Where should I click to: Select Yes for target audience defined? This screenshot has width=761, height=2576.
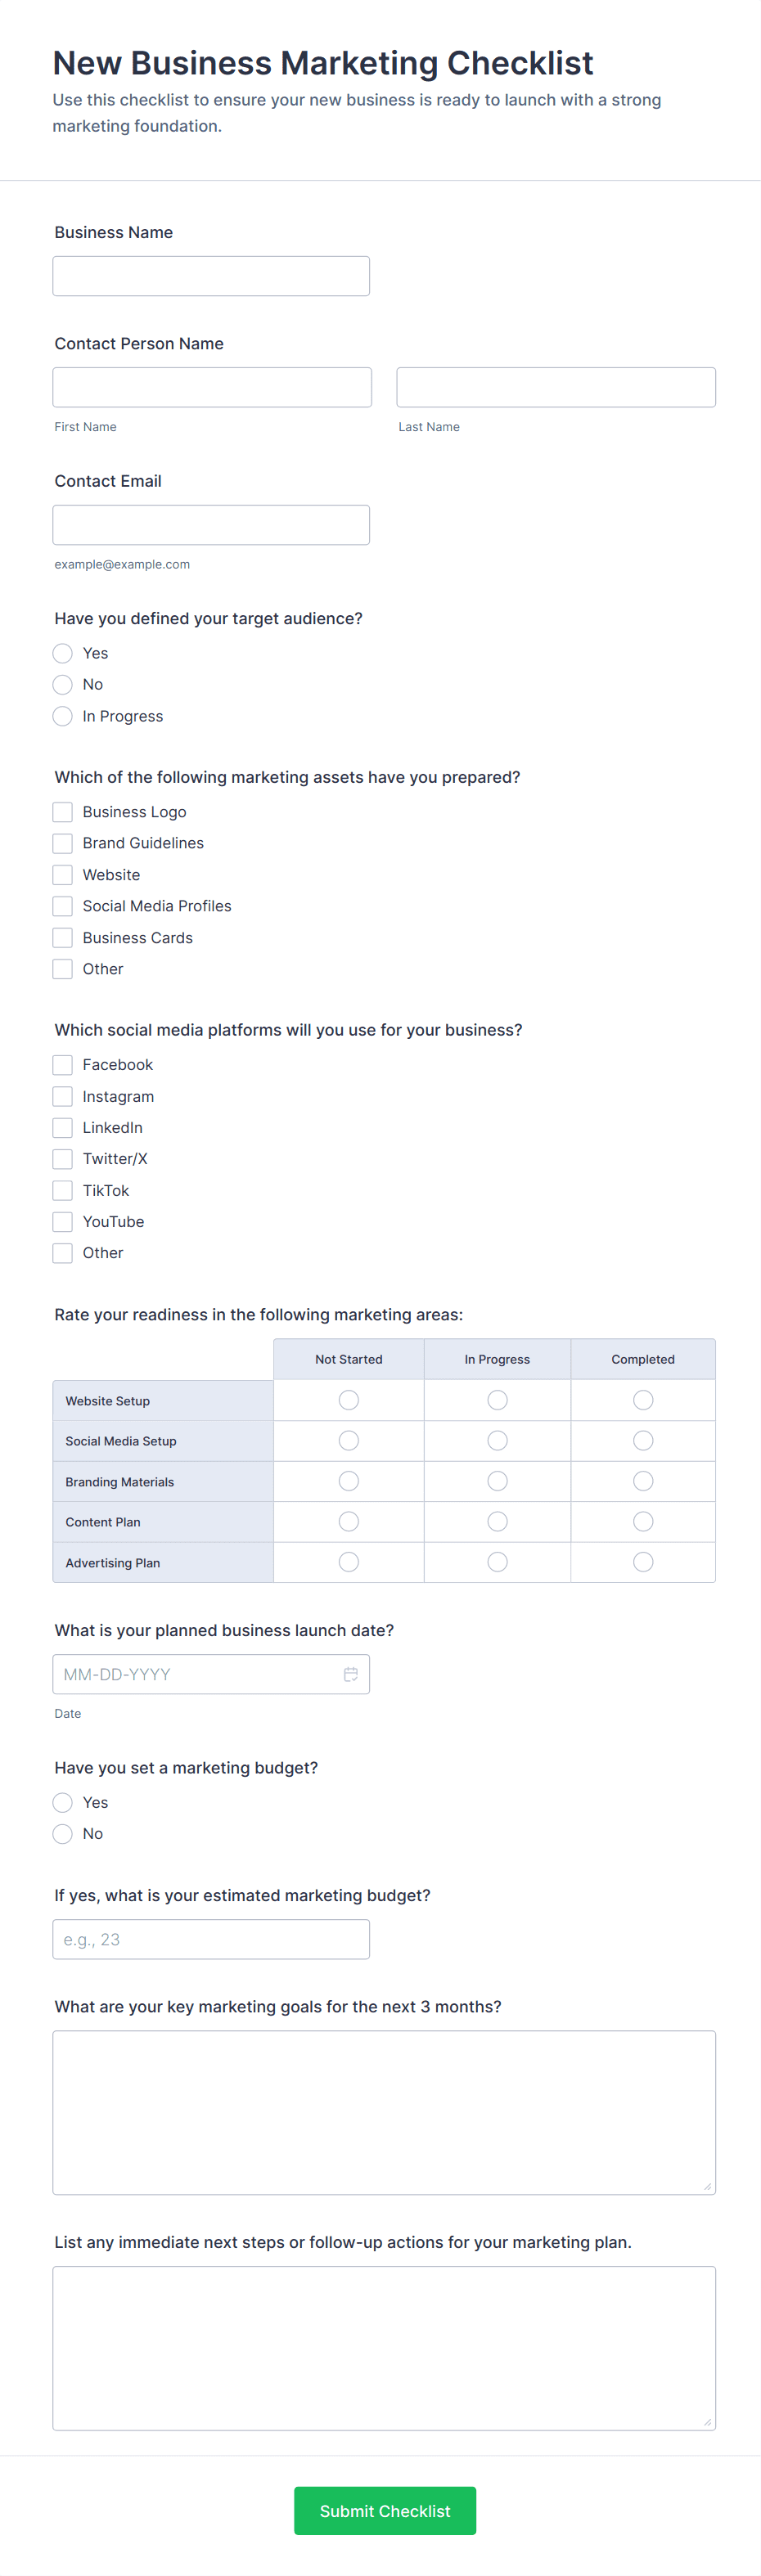(x=63, y=653)
